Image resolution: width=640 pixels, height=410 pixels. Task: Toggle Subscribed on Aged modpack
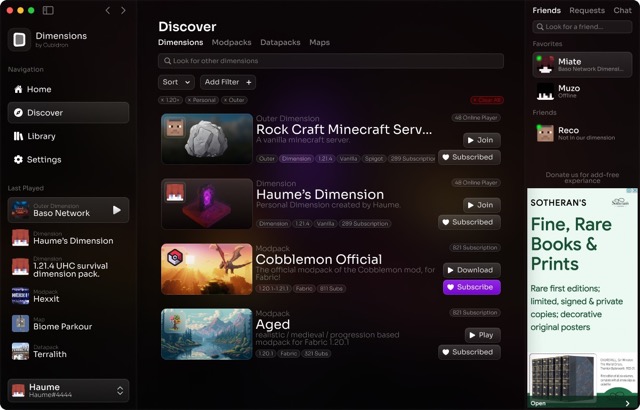click(469, 352)
